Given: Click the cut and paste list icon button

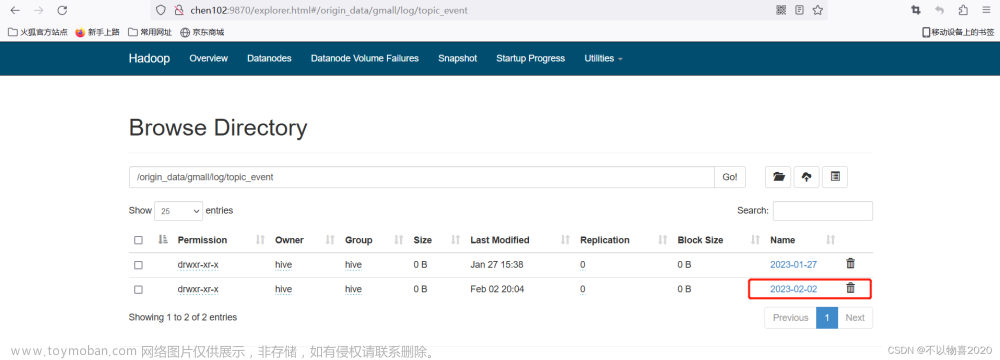Looking at the screenshot, I should [835, 177].
